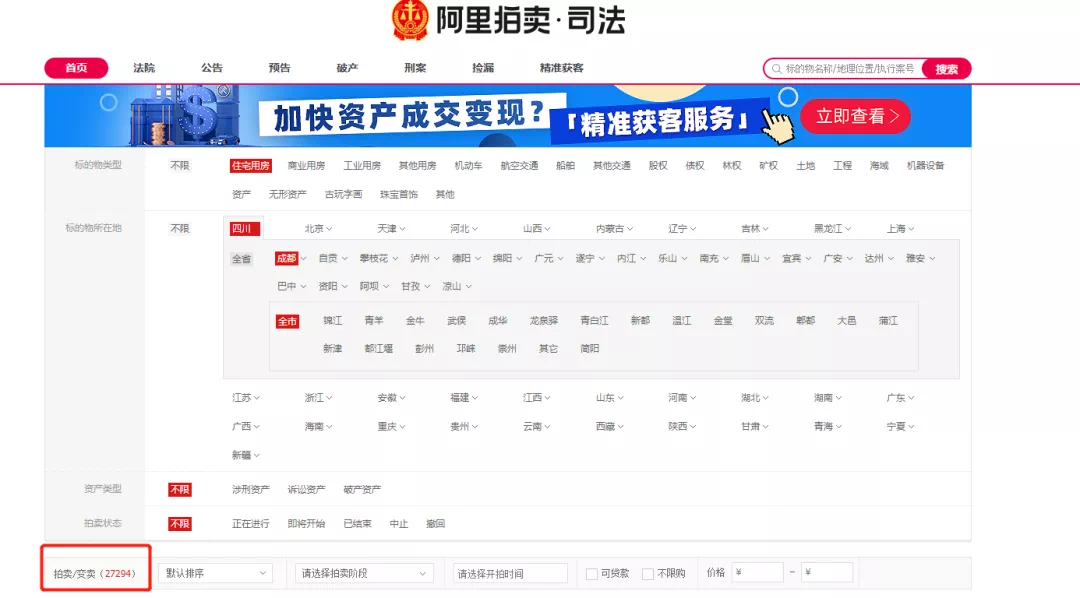
Task: Expand the 黑龙江 province dropdown
Action: (x=832, y=229)
